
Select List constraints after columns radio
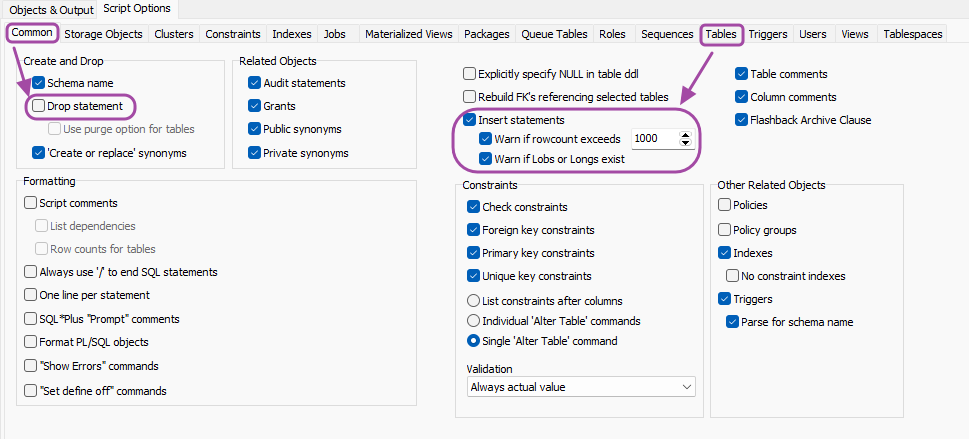tap(474, 300)
